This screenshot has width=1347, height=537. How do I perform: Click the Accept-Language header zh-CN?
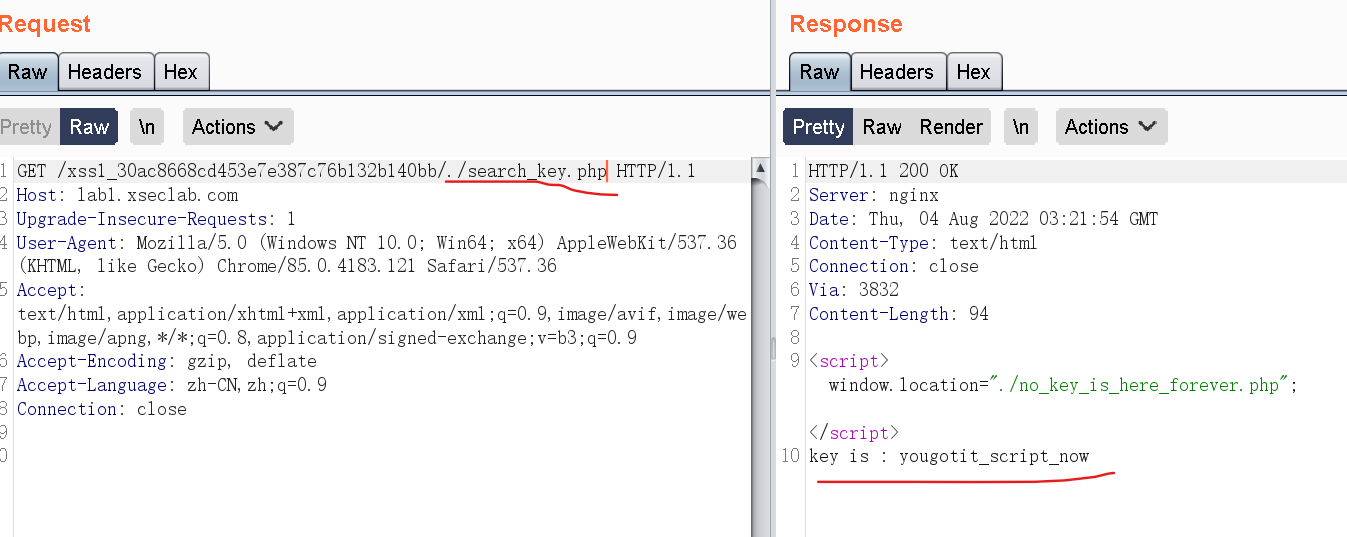click(172, 385)
